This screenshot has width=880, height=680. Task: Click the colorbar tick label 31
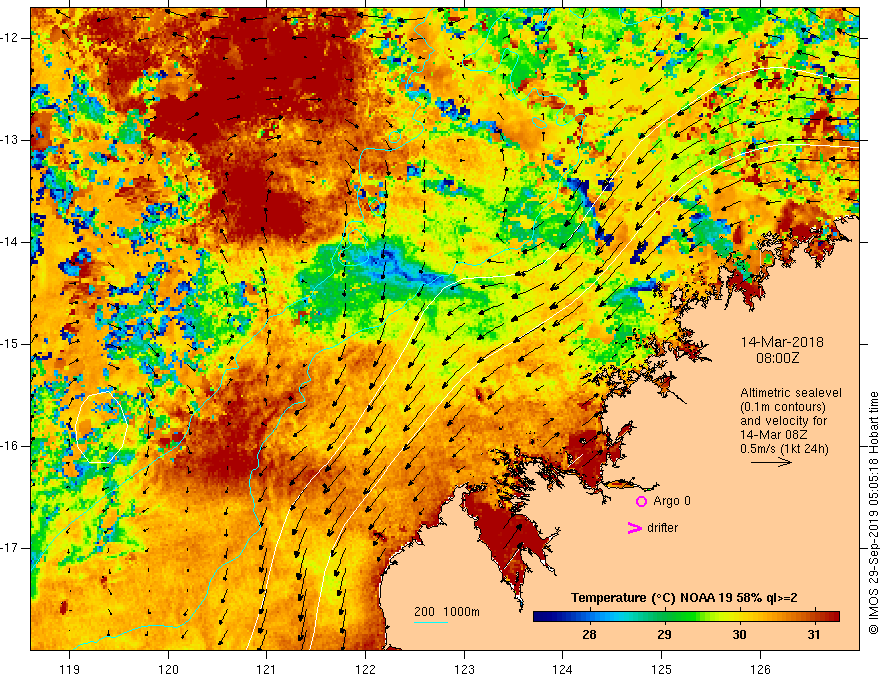click(x=814, y=635)
